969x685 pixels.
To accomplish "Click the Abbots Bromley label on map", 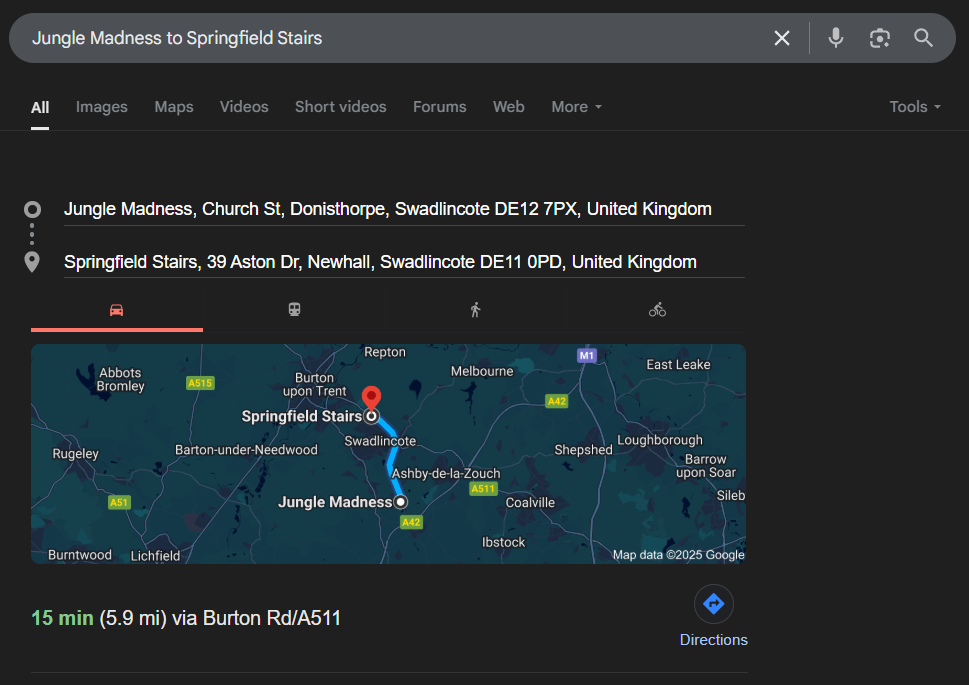I will (121, 380).
